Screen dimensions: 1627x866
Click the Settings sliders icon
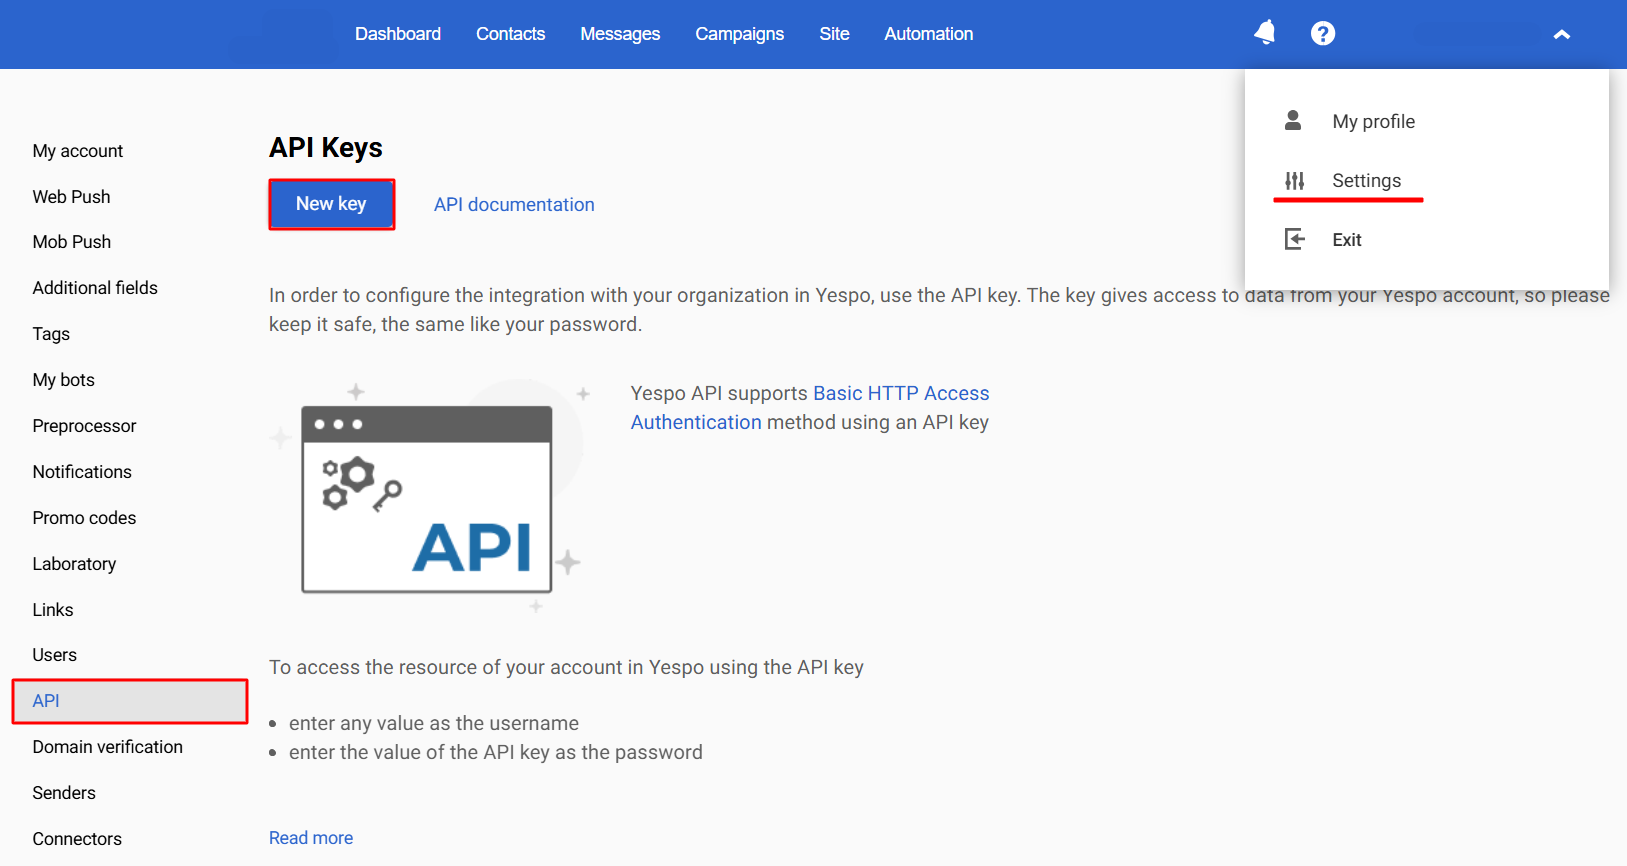1294,181
